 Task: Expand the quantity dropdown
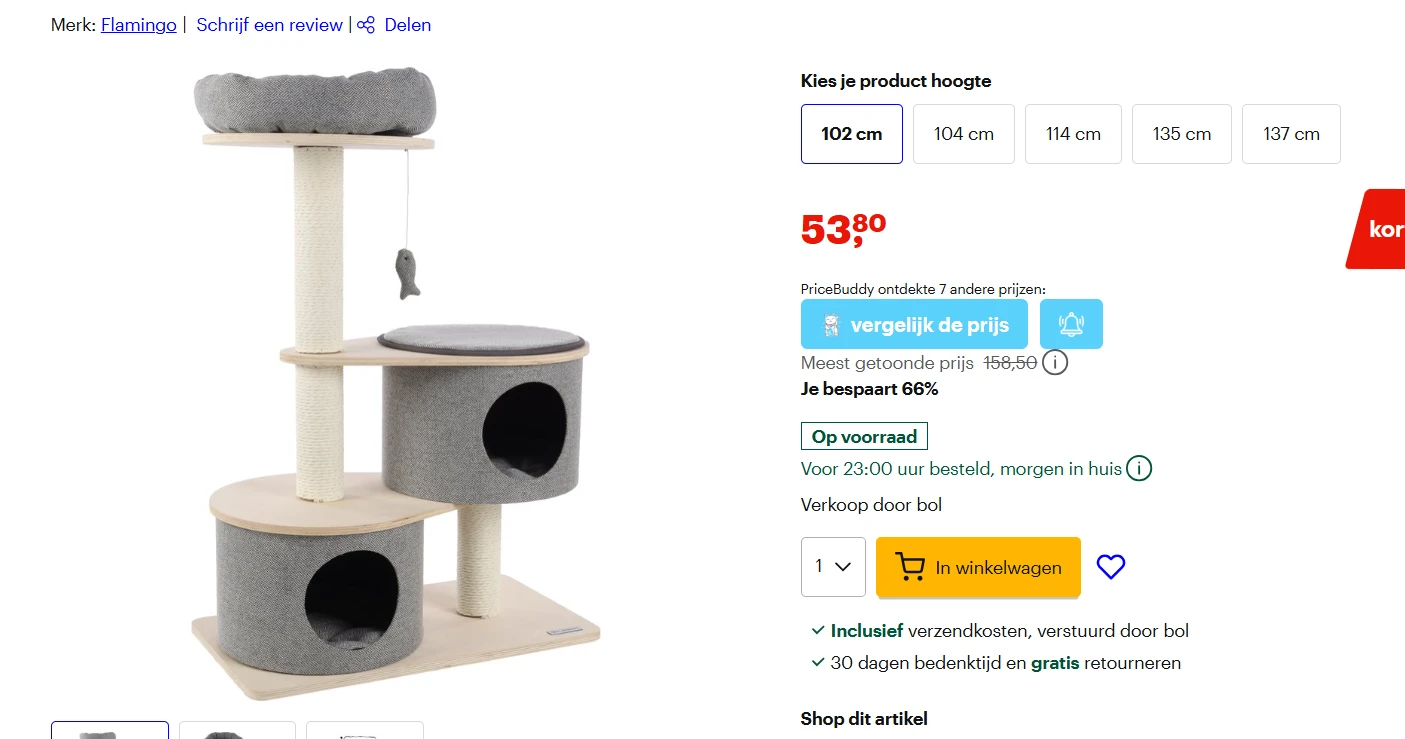click(x=833, y=567)
